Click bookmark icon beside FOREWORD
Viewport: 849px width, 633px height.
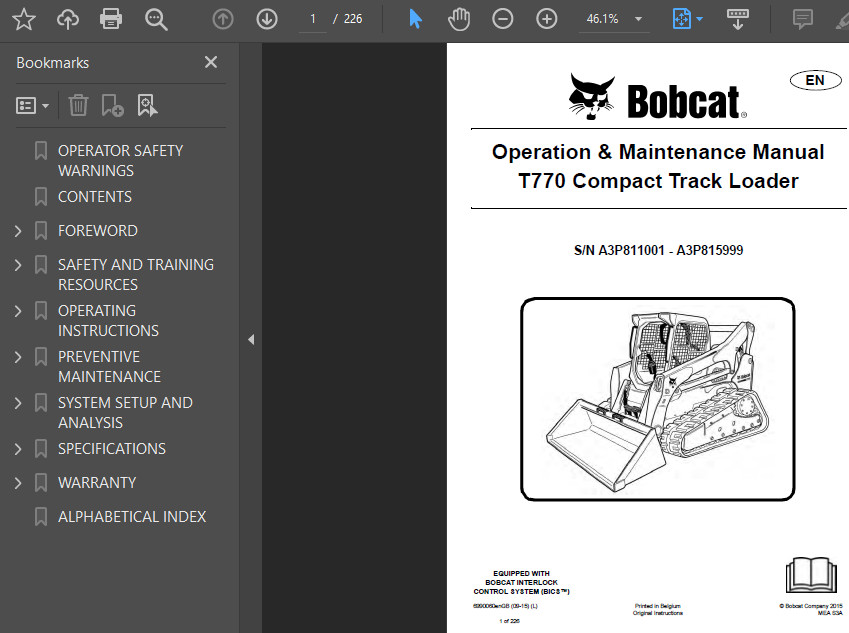[x=41, y=231]
